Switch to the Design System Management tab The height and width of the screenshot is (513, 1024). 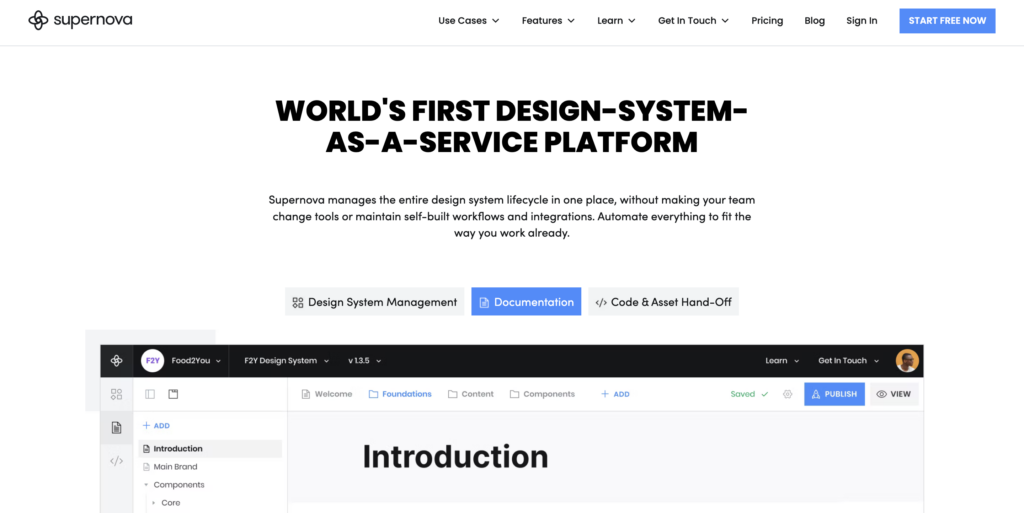click(x=374, y=302)
